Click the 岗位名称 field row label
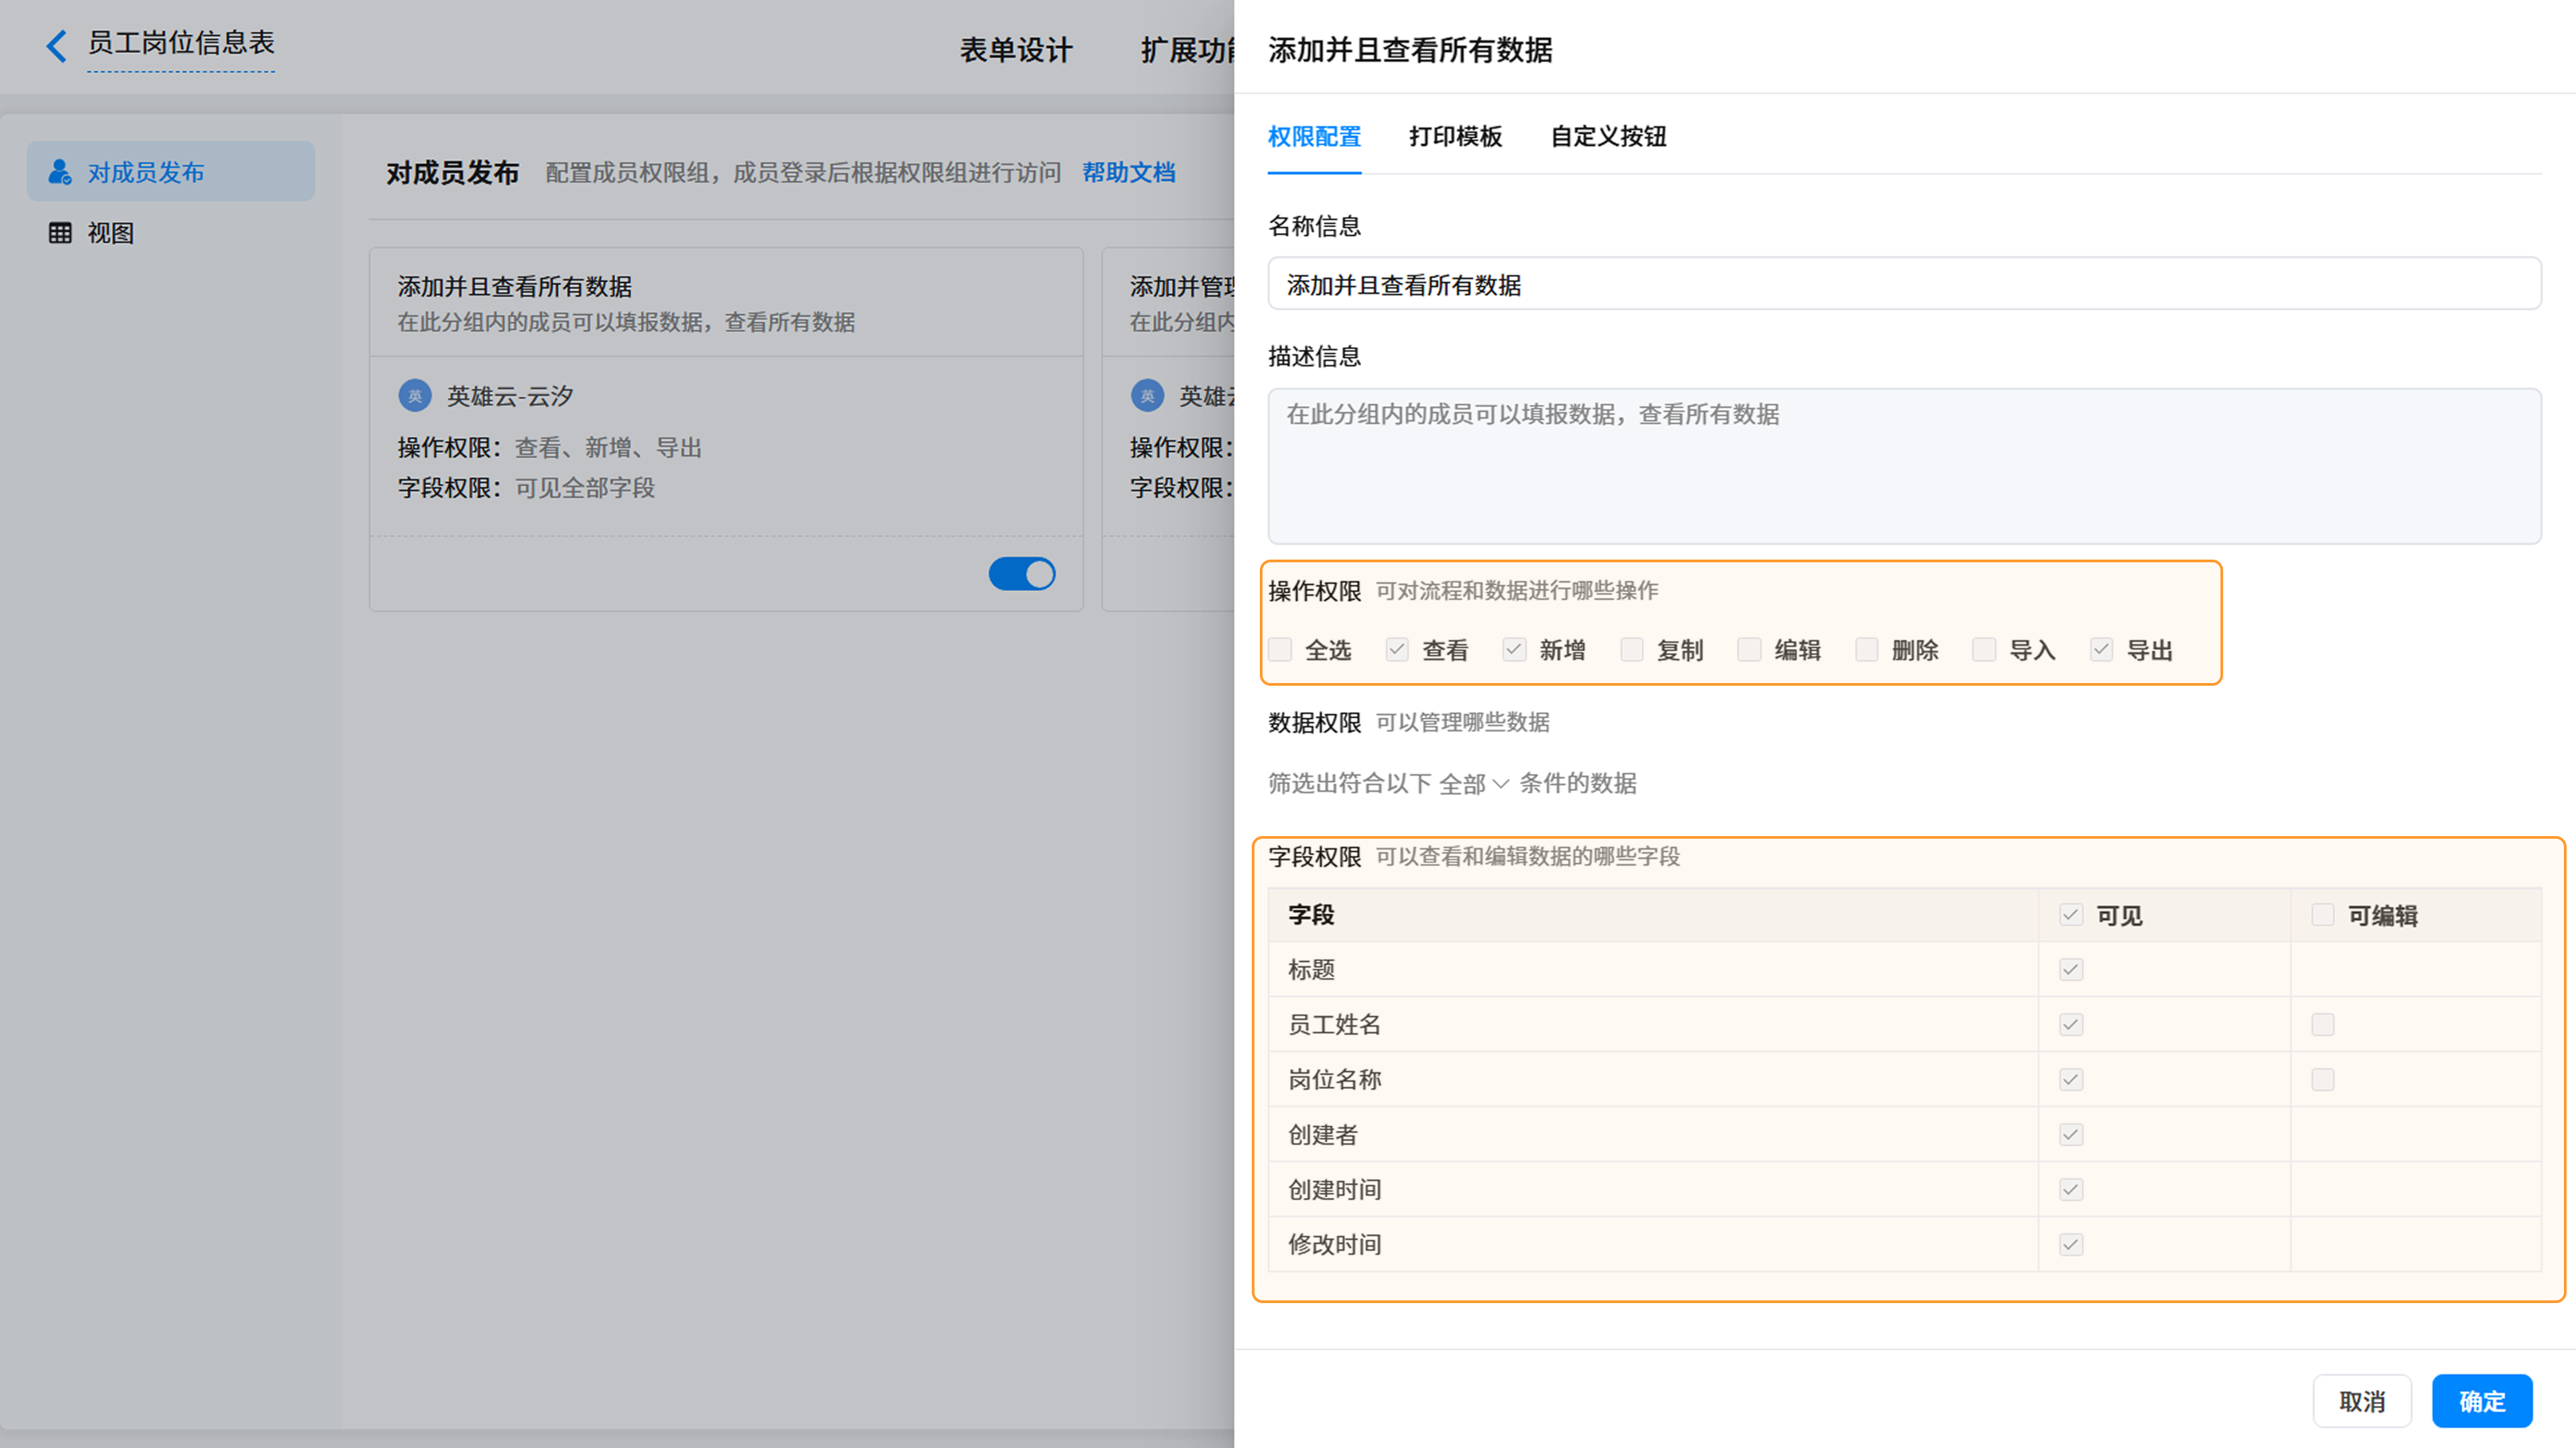This screenshot has height=1448, width=2576. (x=1334, y=1080)
